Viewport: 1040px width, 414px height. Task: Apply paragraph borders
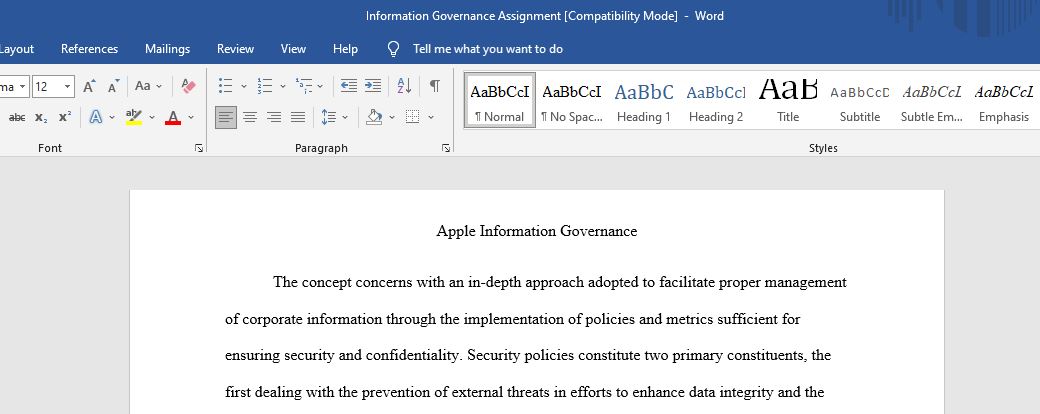[x=413, y=117]
